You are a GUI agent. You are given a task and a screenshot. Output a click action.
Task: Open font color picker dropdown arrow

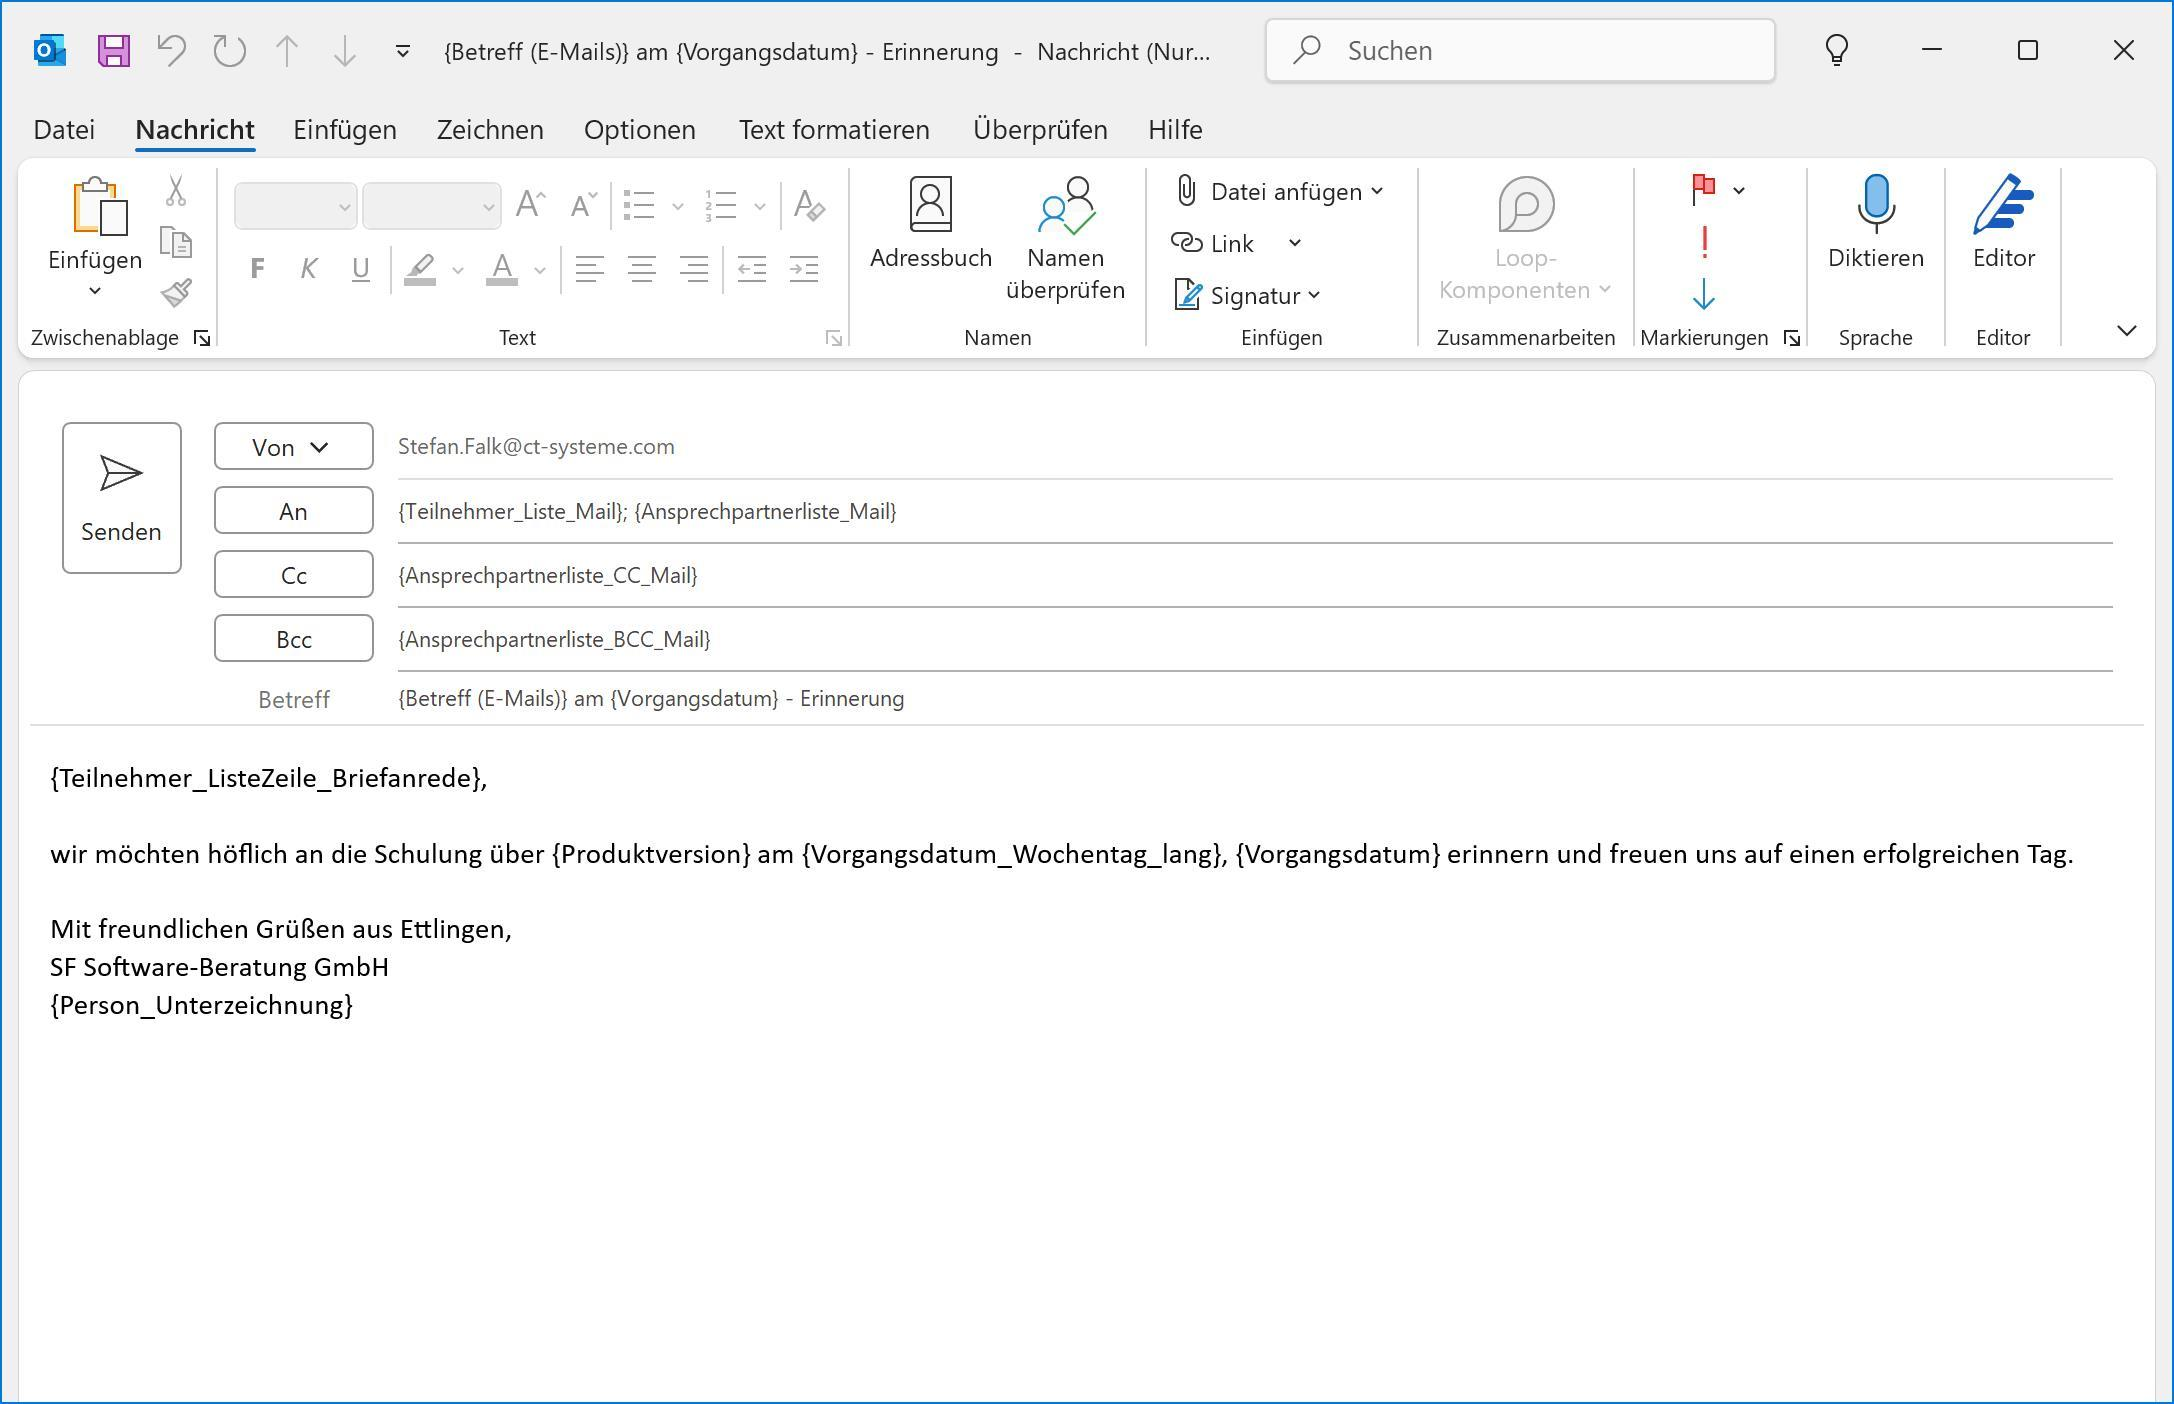click(540, 270)
